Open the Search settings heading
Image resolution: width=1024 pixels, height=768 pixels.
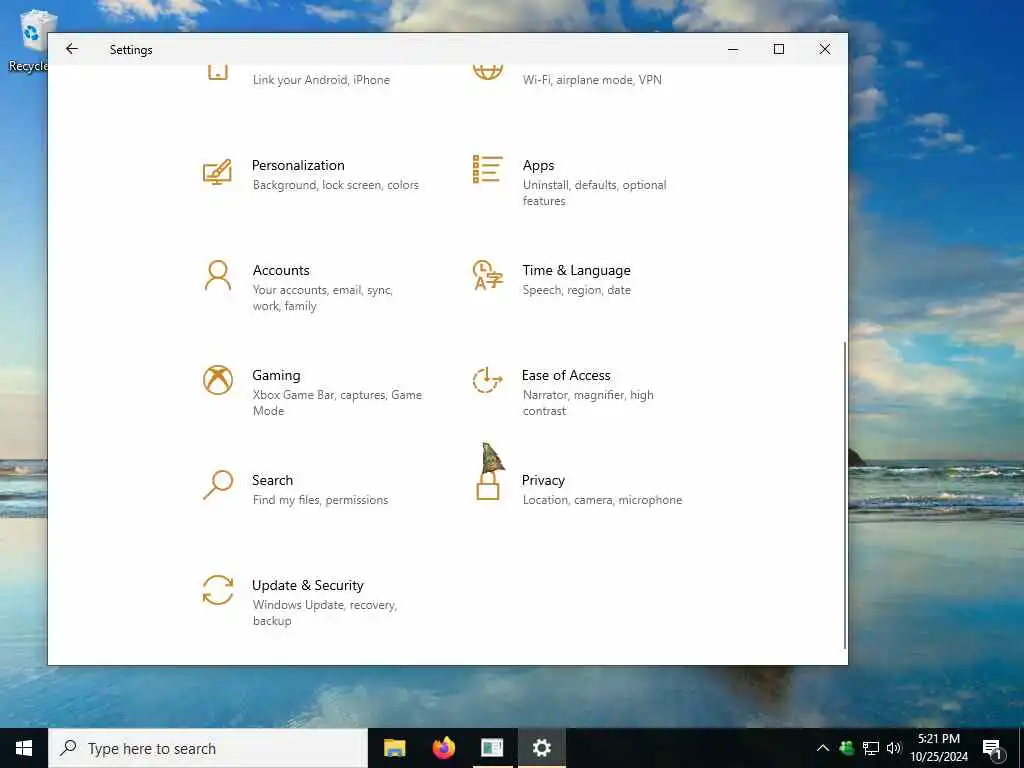(272, 480)
